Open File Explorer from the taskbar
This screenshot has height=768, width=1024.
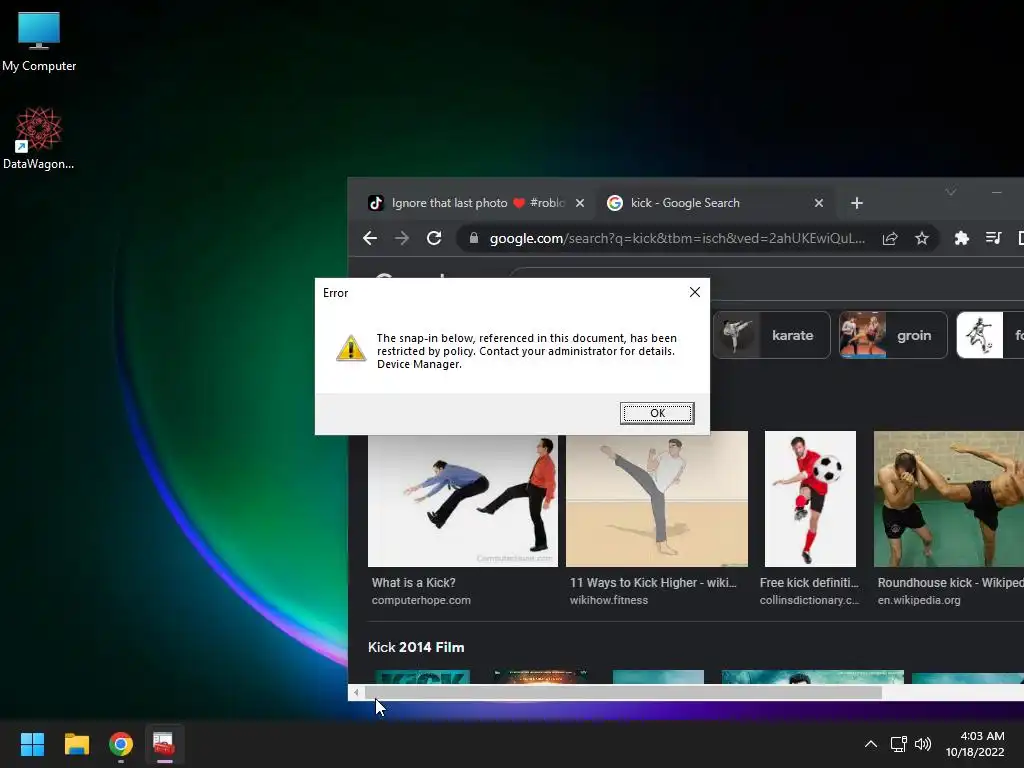(x=76, y=744)
